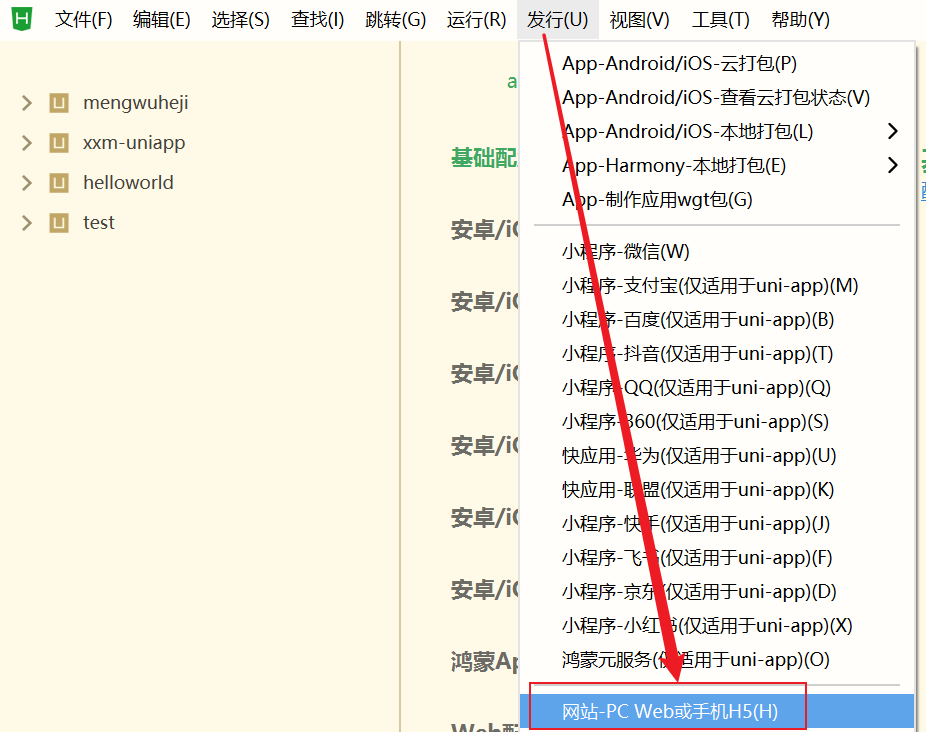Open the 工具(T) menu
This screenshot has width=926, height=732.
(x=720, y=19)
